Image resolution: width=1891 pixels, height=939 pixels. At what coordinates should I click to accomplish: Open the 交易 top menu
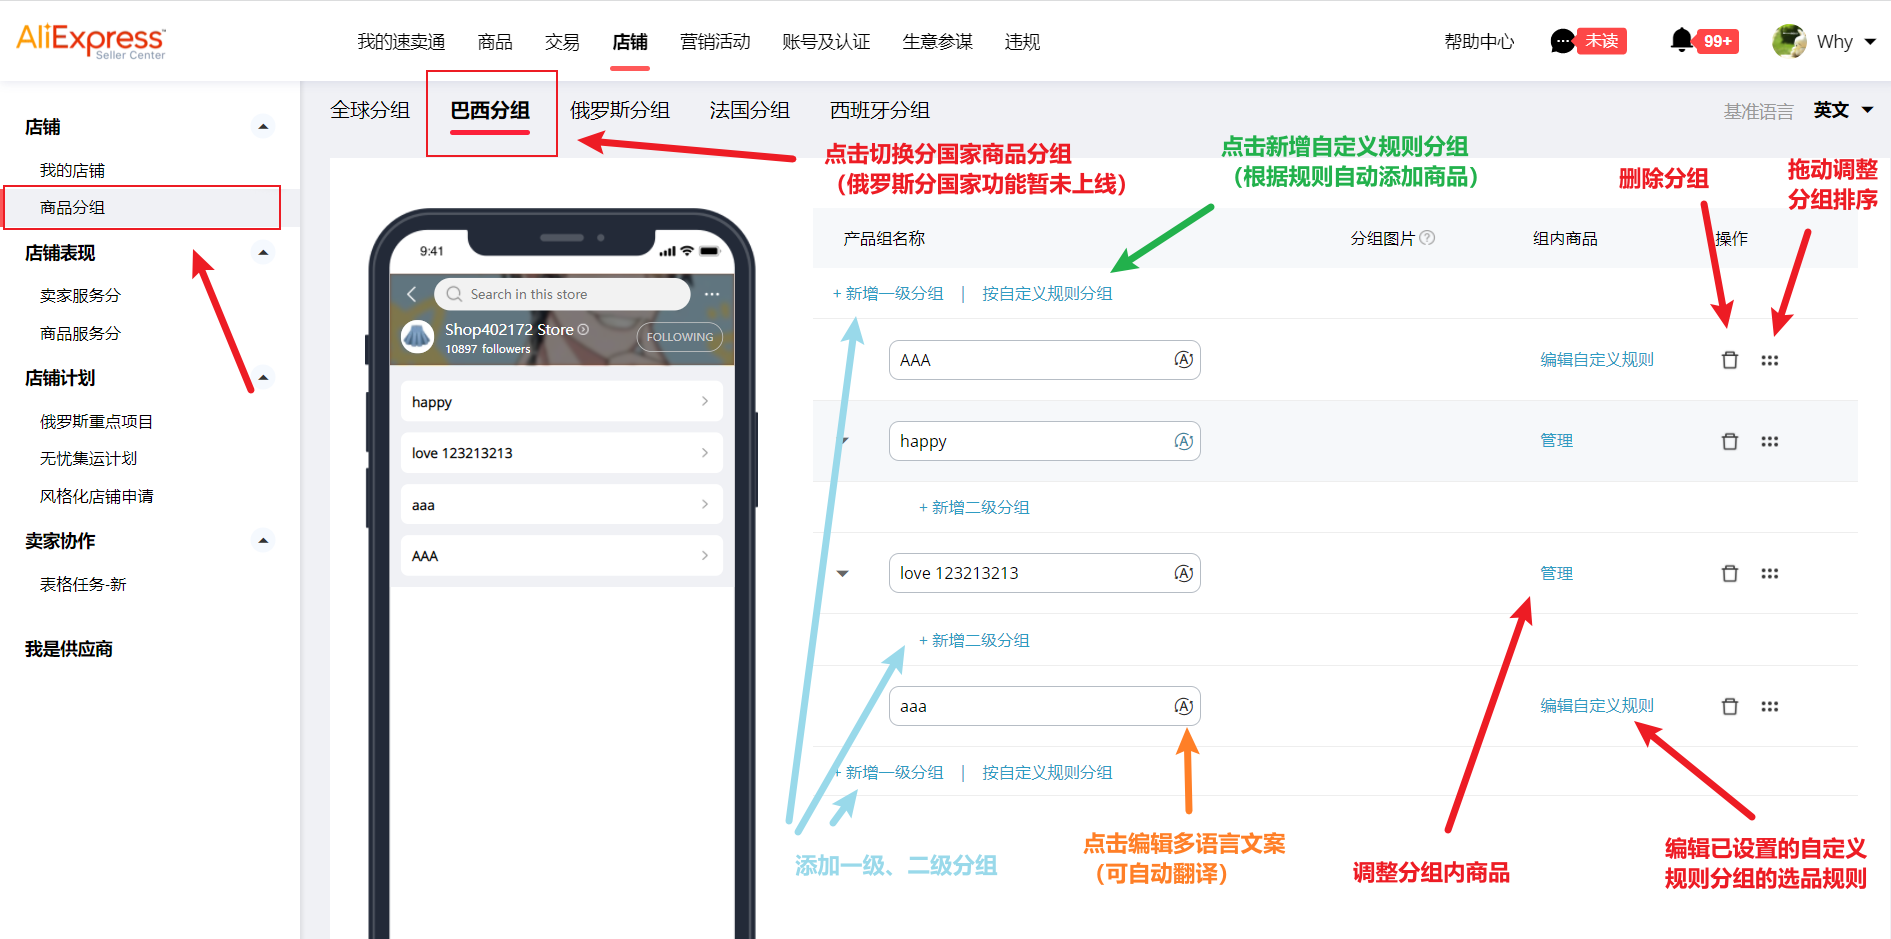[562, 42]
